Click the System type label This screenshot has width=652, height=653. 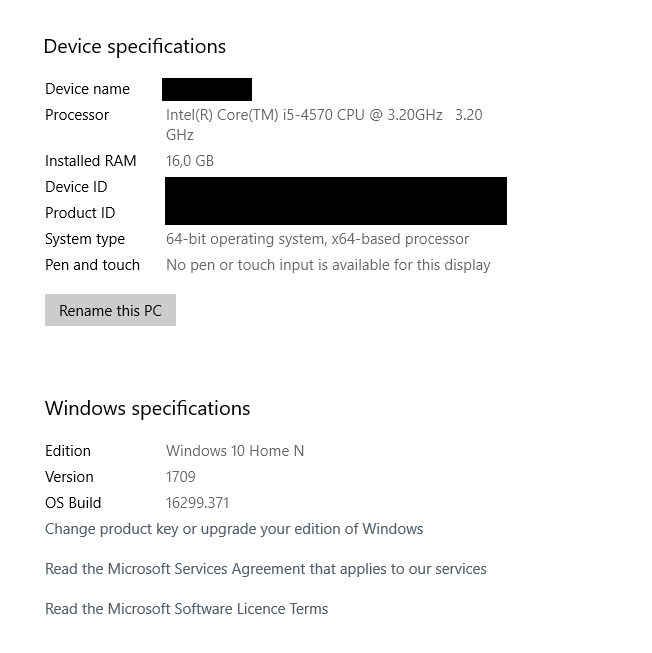[85, 239]
